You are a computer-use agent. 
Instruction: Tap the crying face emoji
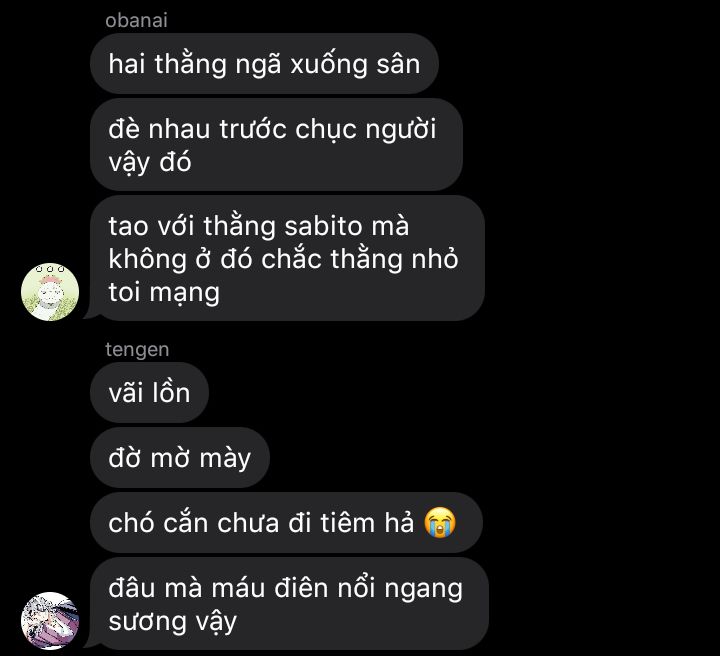coord(440,522)
